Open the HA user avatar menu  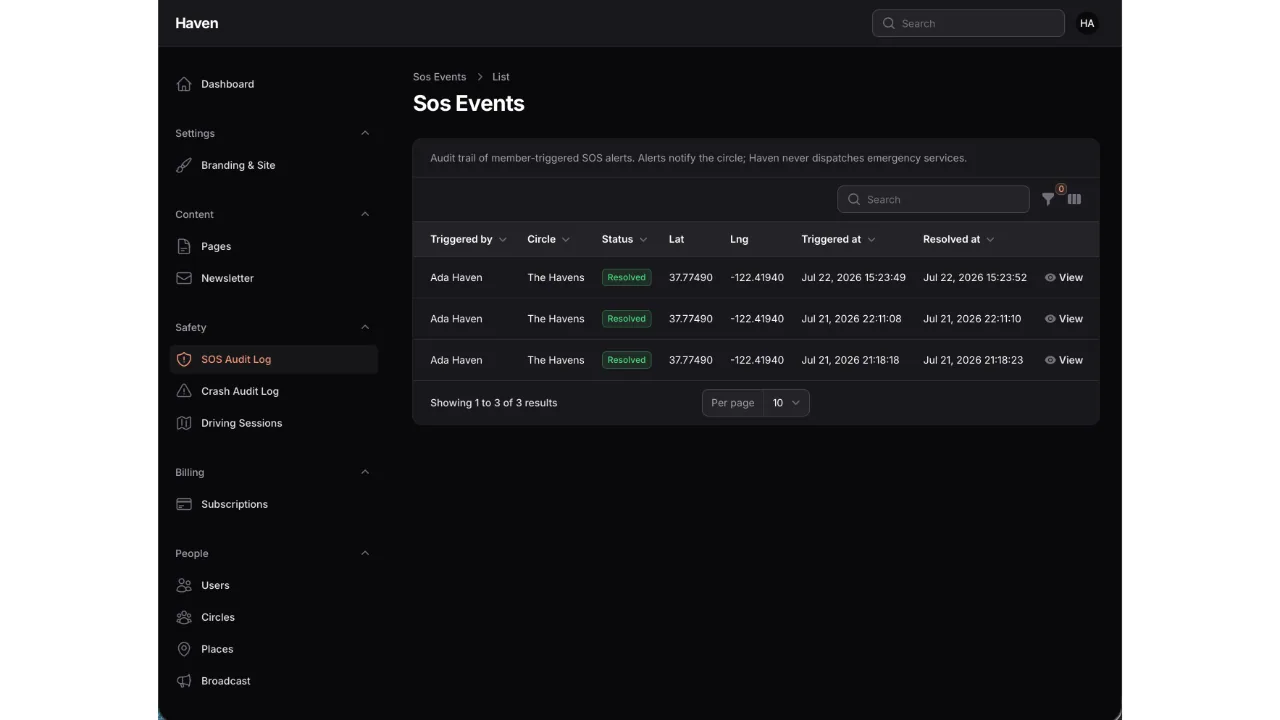[x=1087, y=23]
